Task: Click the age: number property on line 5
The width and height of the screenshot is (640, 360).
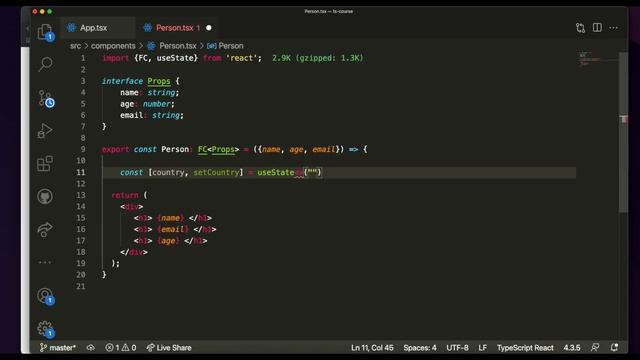Action: pyautogui.click(x=147, y=104)
